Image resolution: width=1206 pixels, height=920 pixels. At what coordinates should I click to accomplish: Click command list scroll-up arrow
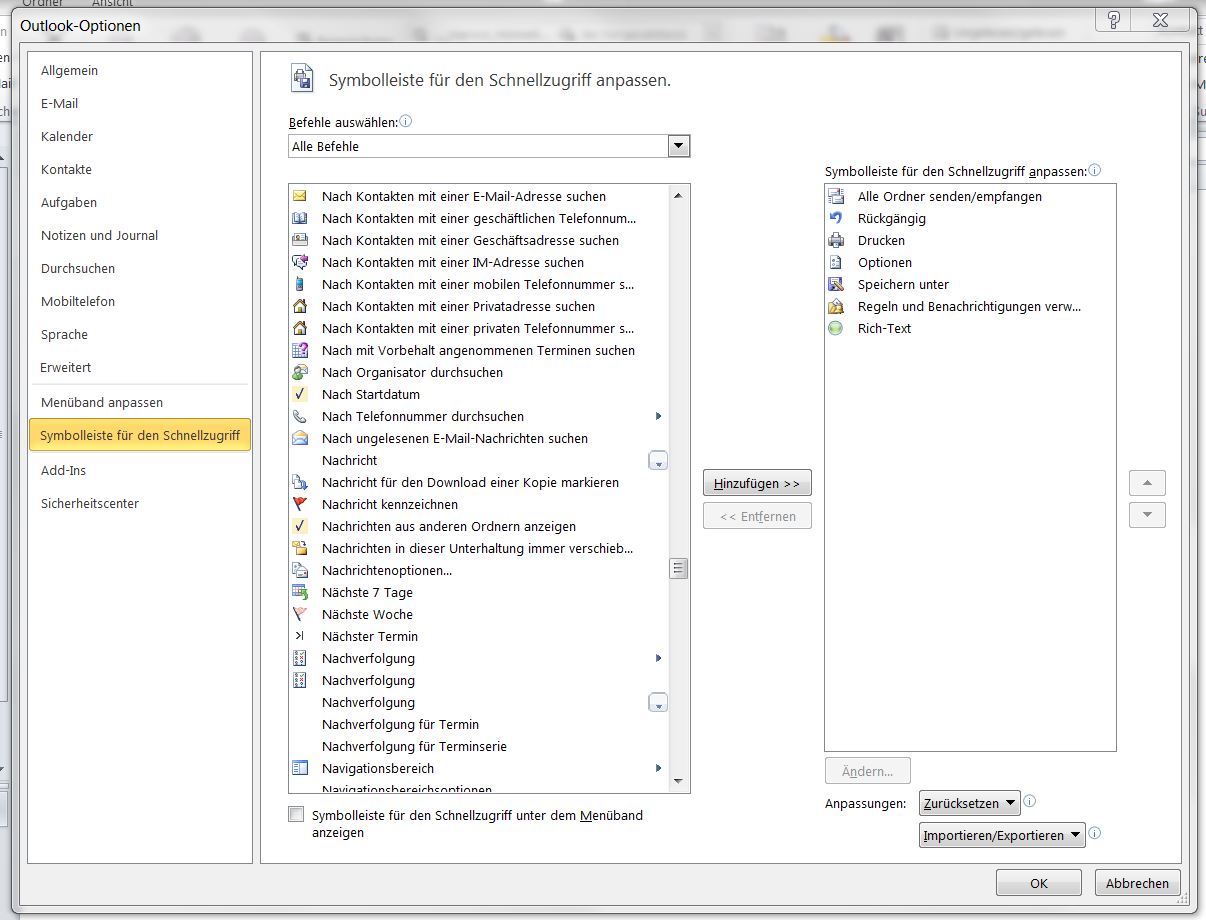tap(679, 195)
